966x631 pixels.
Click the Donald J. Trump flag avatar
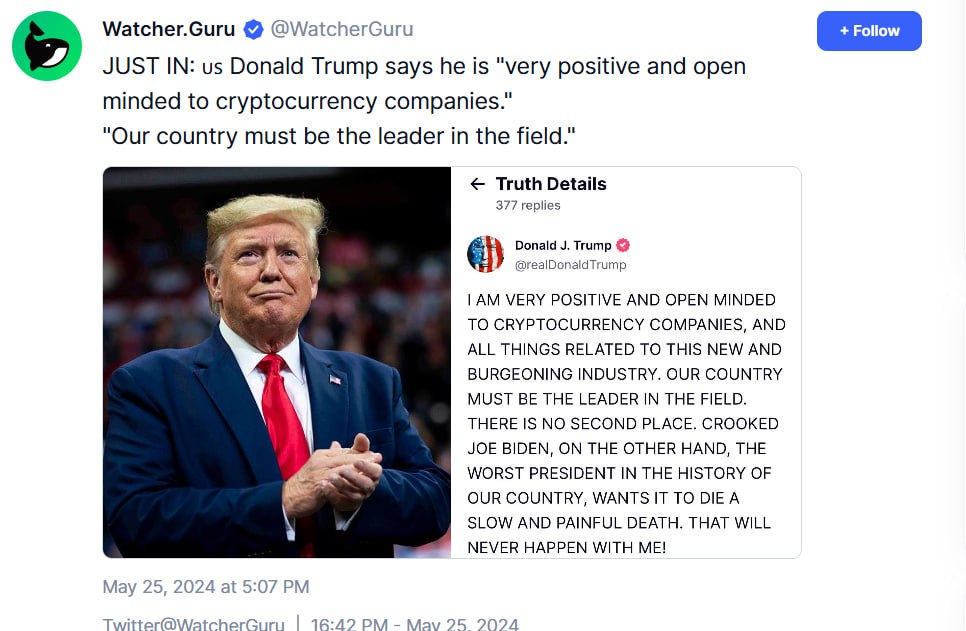pos(485,254)
